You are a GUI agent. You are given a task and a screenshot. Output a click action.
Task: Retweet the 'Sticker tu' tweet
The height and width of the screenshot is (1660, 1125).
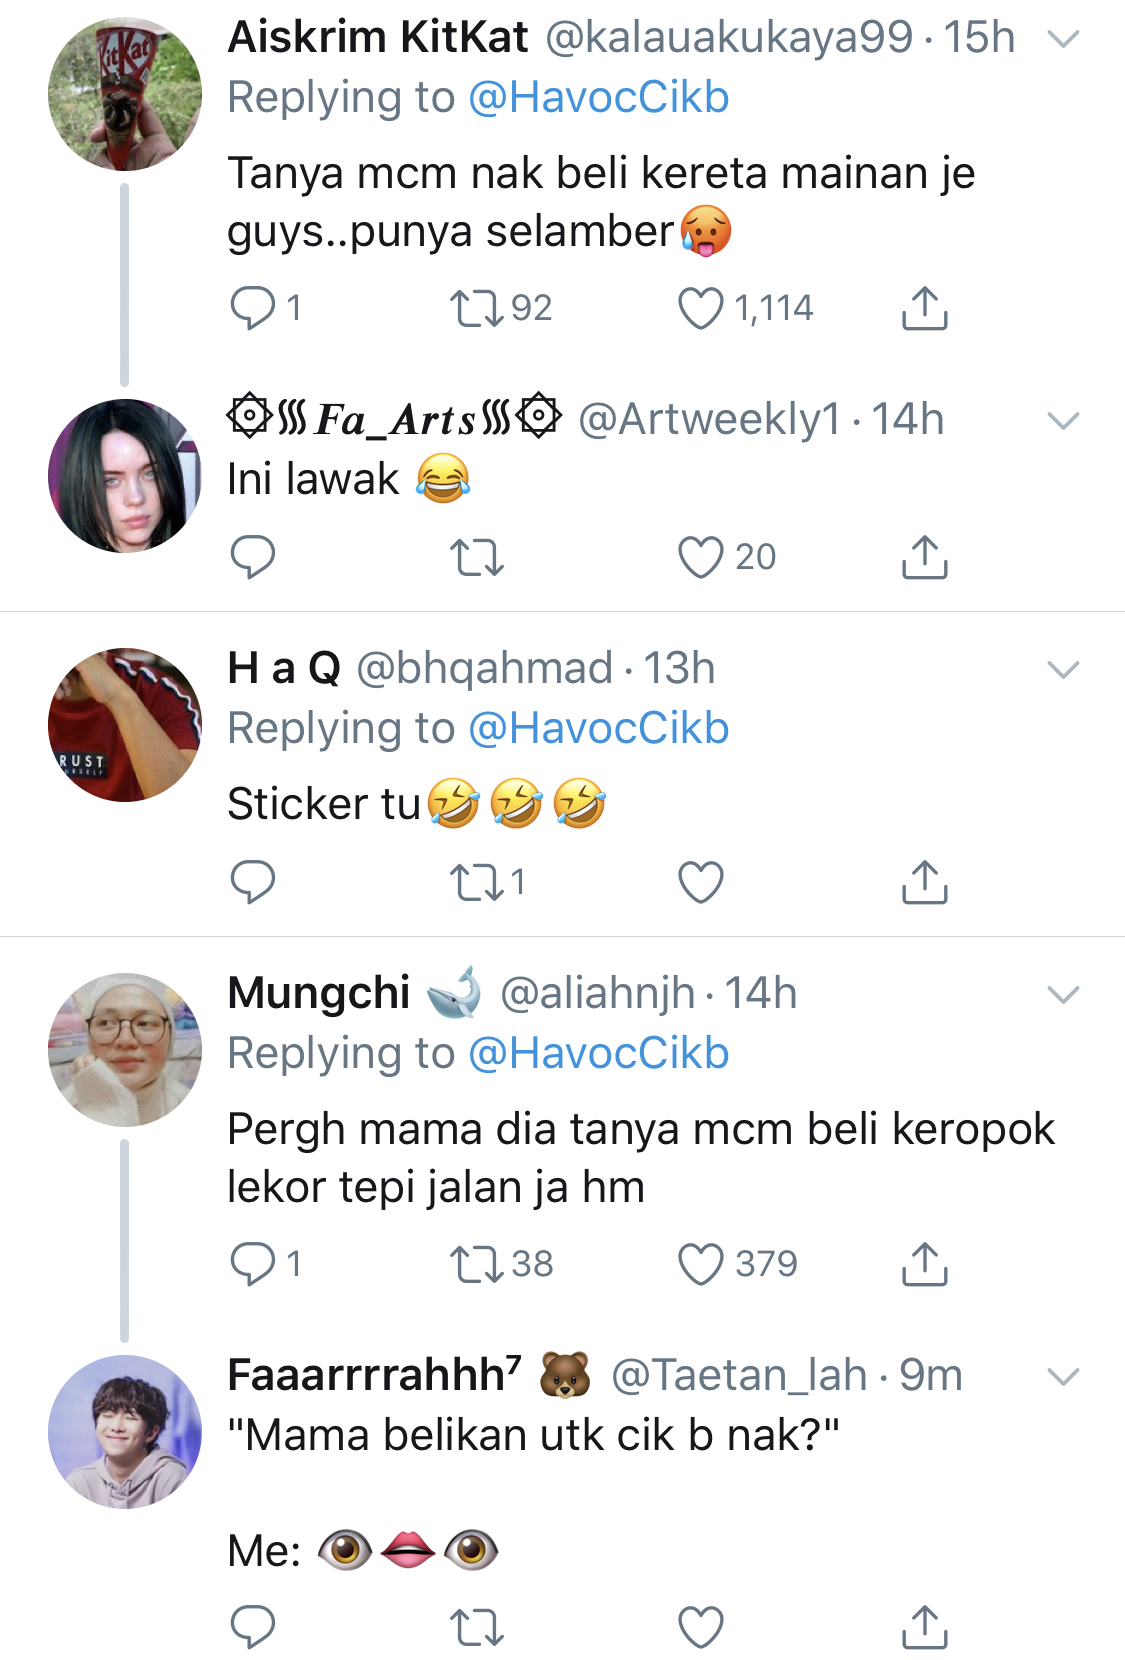(x=476, y=882)
